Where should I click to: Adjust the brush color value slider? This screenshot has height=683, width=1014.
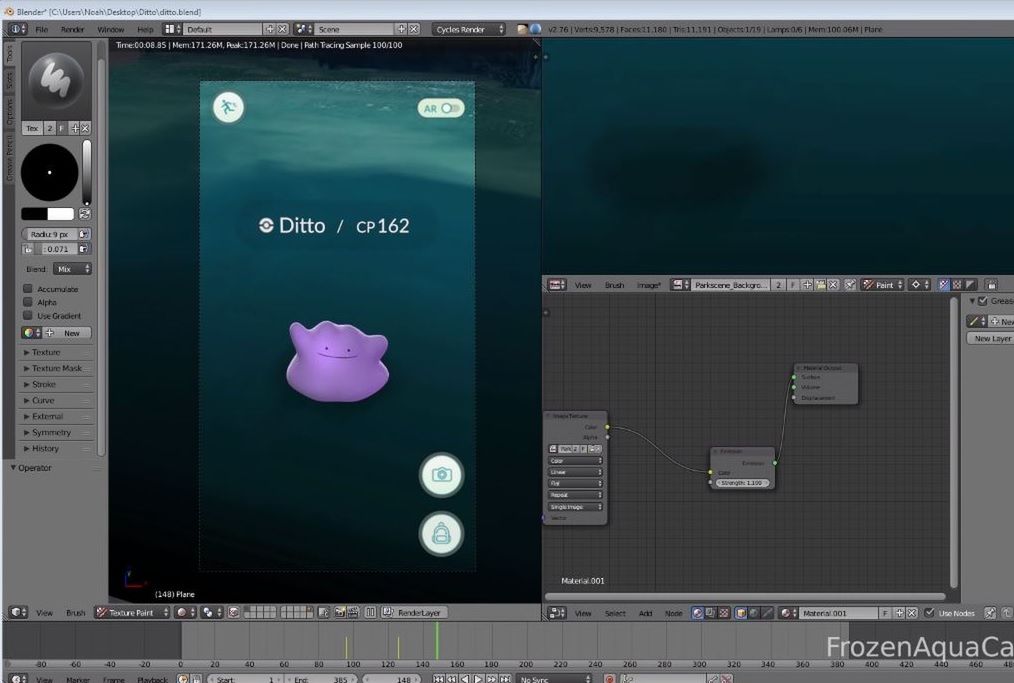click(x=87, y=172)
